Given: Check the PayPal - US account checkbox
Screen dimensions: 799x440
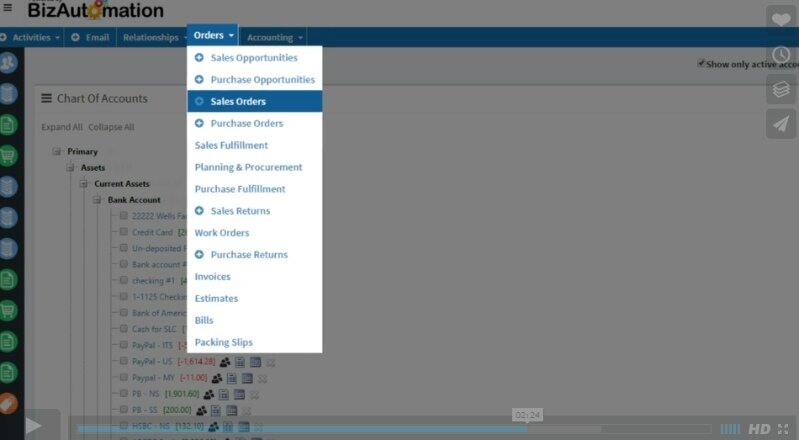Looking at the screenshot, I should (x=124, y=361).
